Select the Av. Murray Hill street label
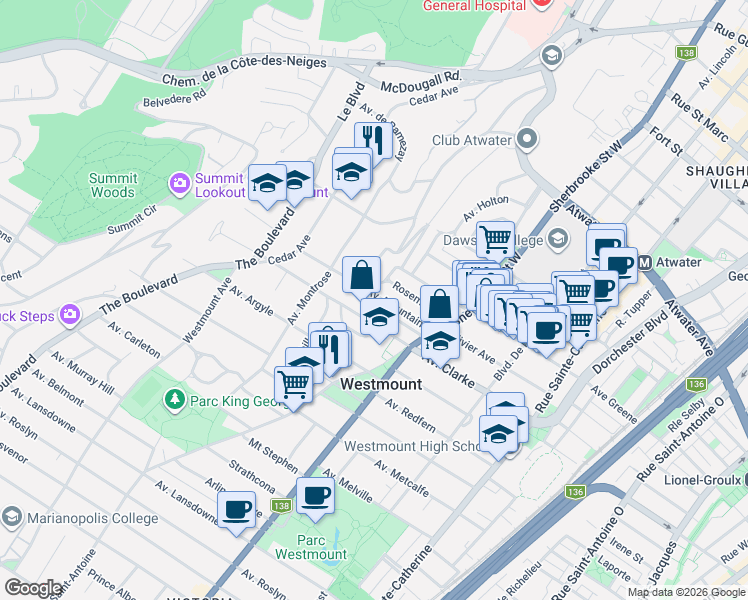The height and width of the screenshot is (600, 748). (x=83, y=373)
